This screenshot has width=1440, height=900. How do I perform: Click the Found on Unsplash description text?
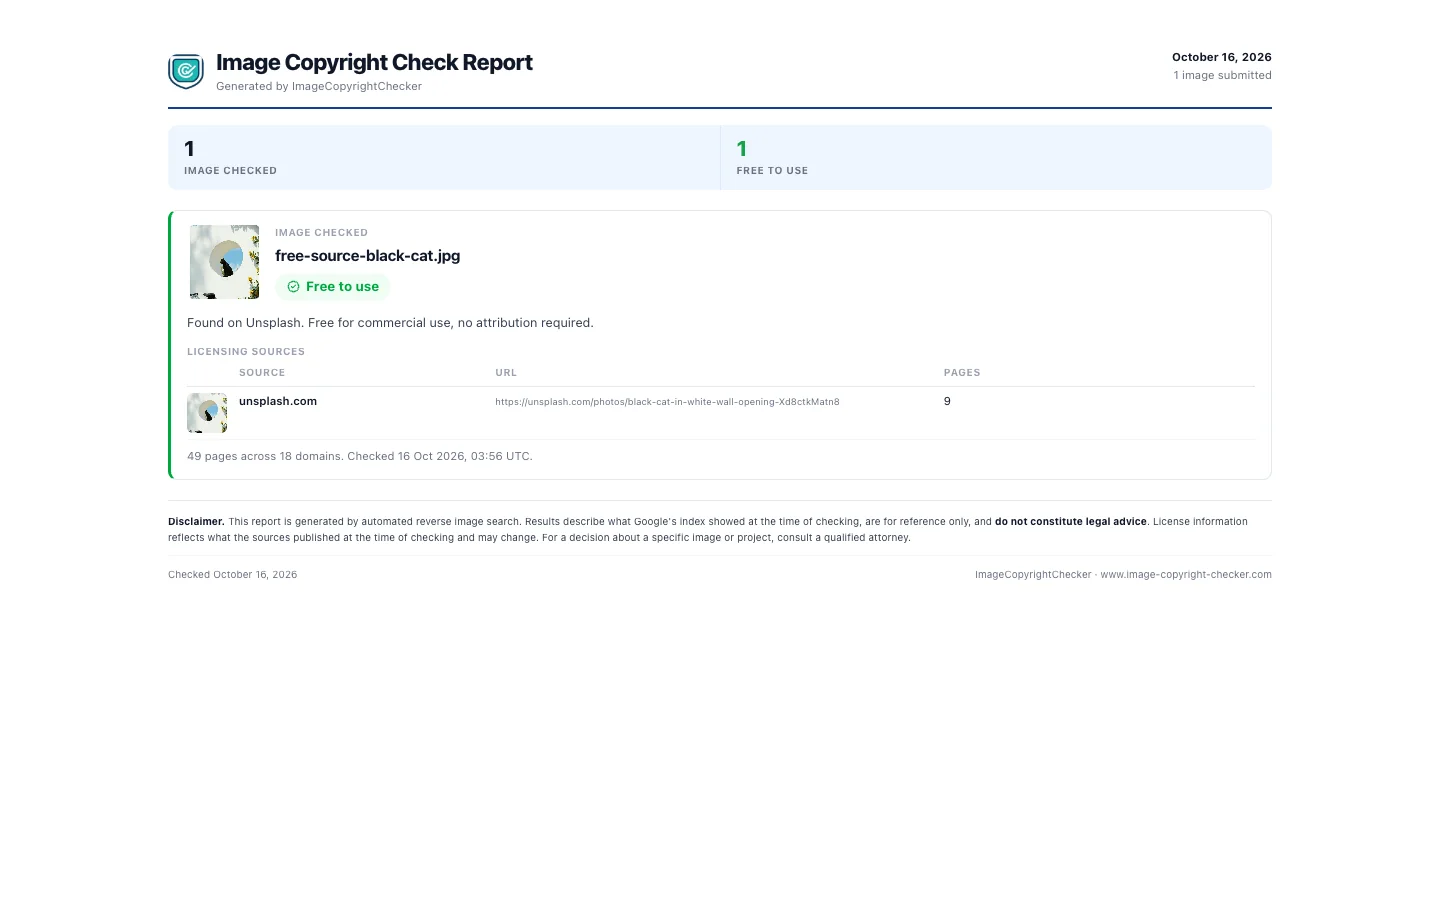coord(390,323)
